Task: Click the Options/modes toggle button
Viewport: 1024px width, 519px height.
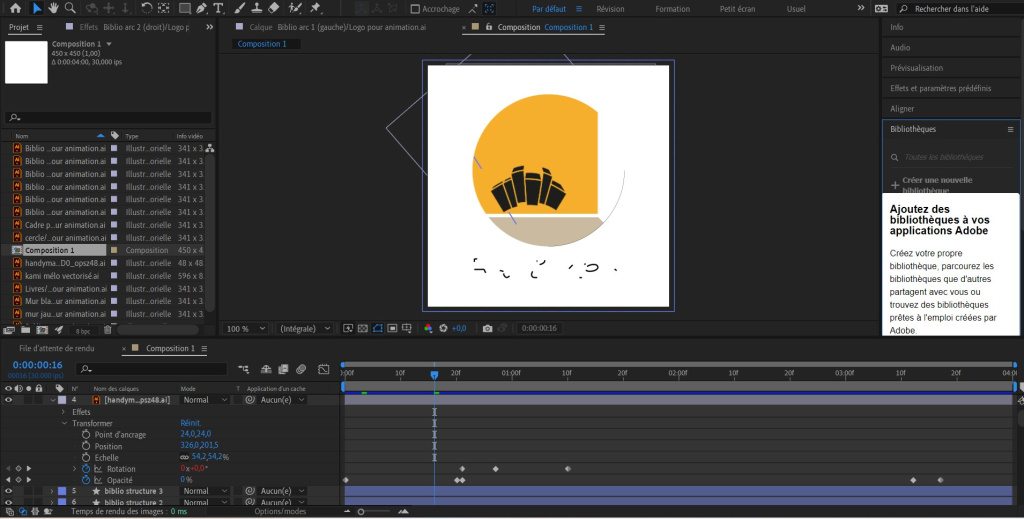Action: [280, 511]
